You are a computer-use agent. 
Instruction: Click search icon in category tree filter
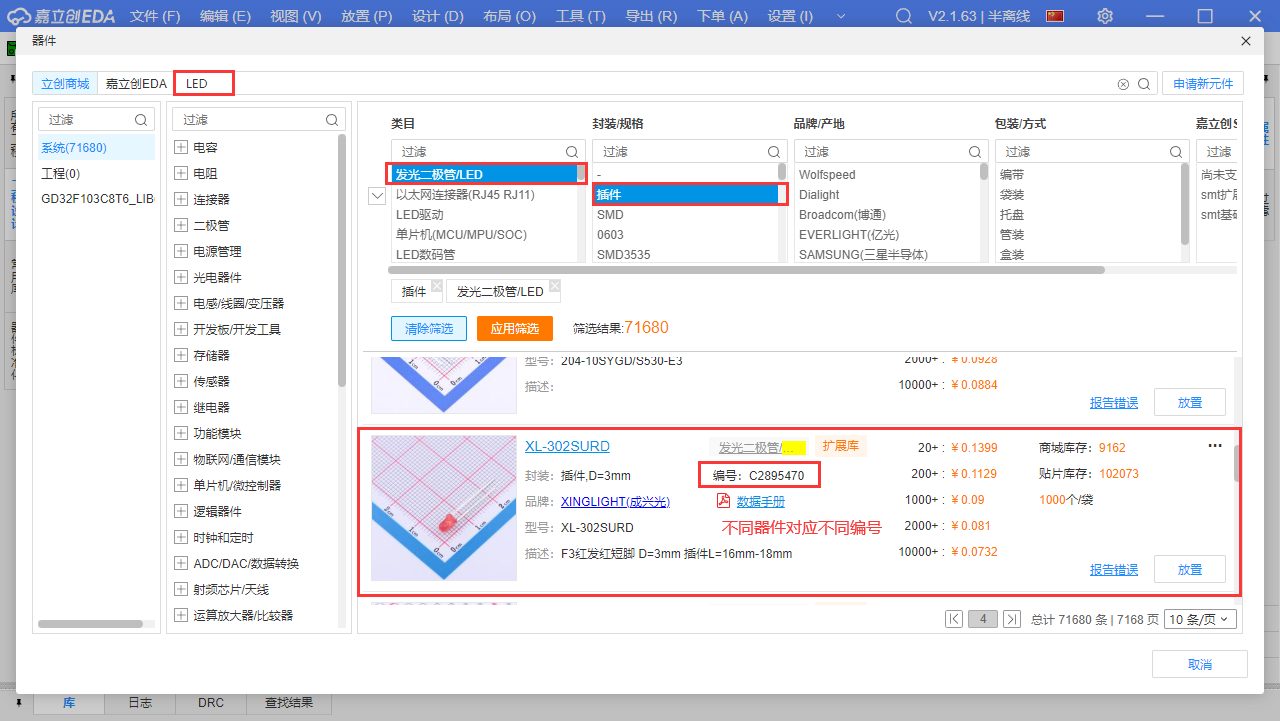(x=332, y=120)
